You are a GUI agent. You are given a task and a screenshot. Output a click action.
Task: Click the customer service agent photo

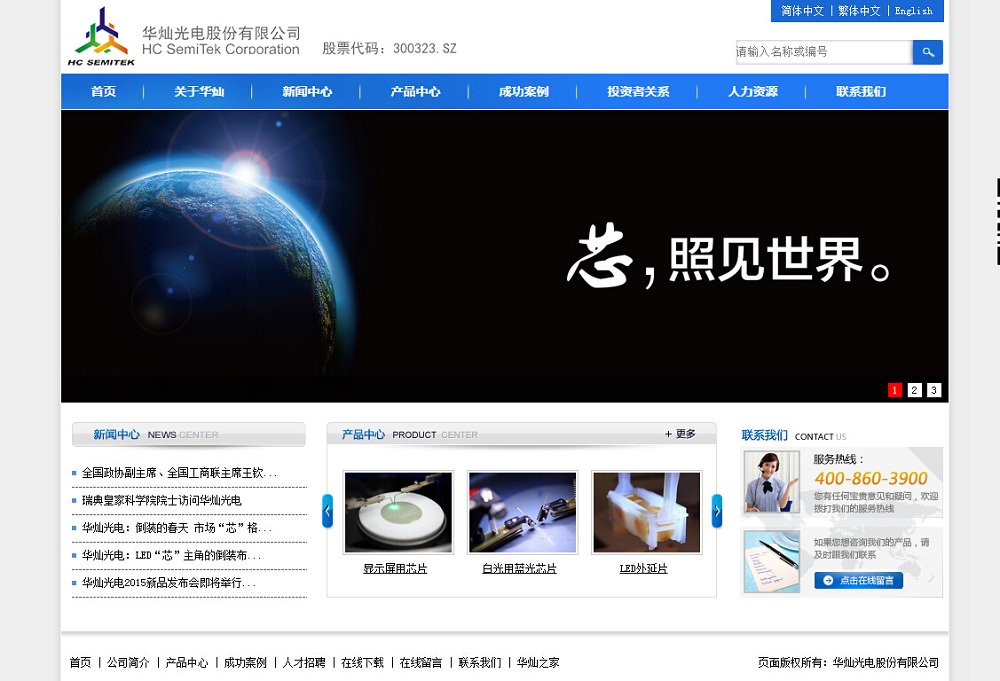[772, 481]
